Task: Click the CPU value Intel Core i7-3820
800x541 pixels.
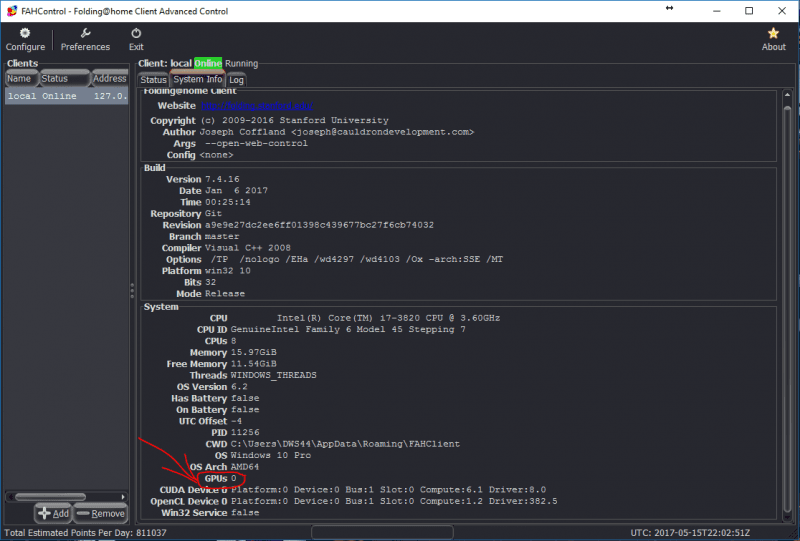Action: click(x=388, y=318)
